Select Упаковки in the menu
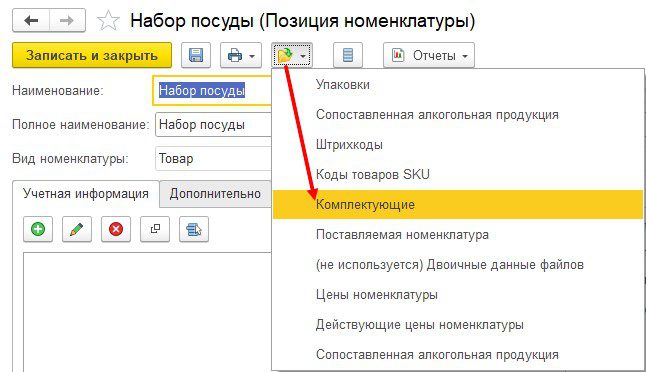646x372 pixels. click(x=458, y=84)
